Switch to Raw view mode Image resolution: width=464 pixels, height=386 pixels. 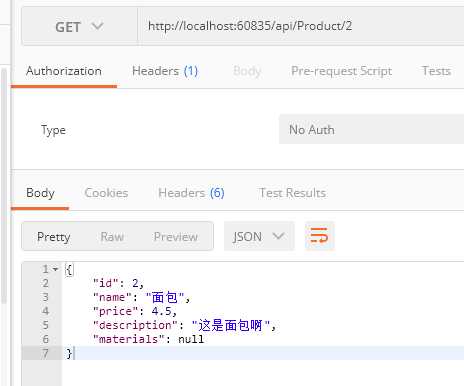(112, 237)
